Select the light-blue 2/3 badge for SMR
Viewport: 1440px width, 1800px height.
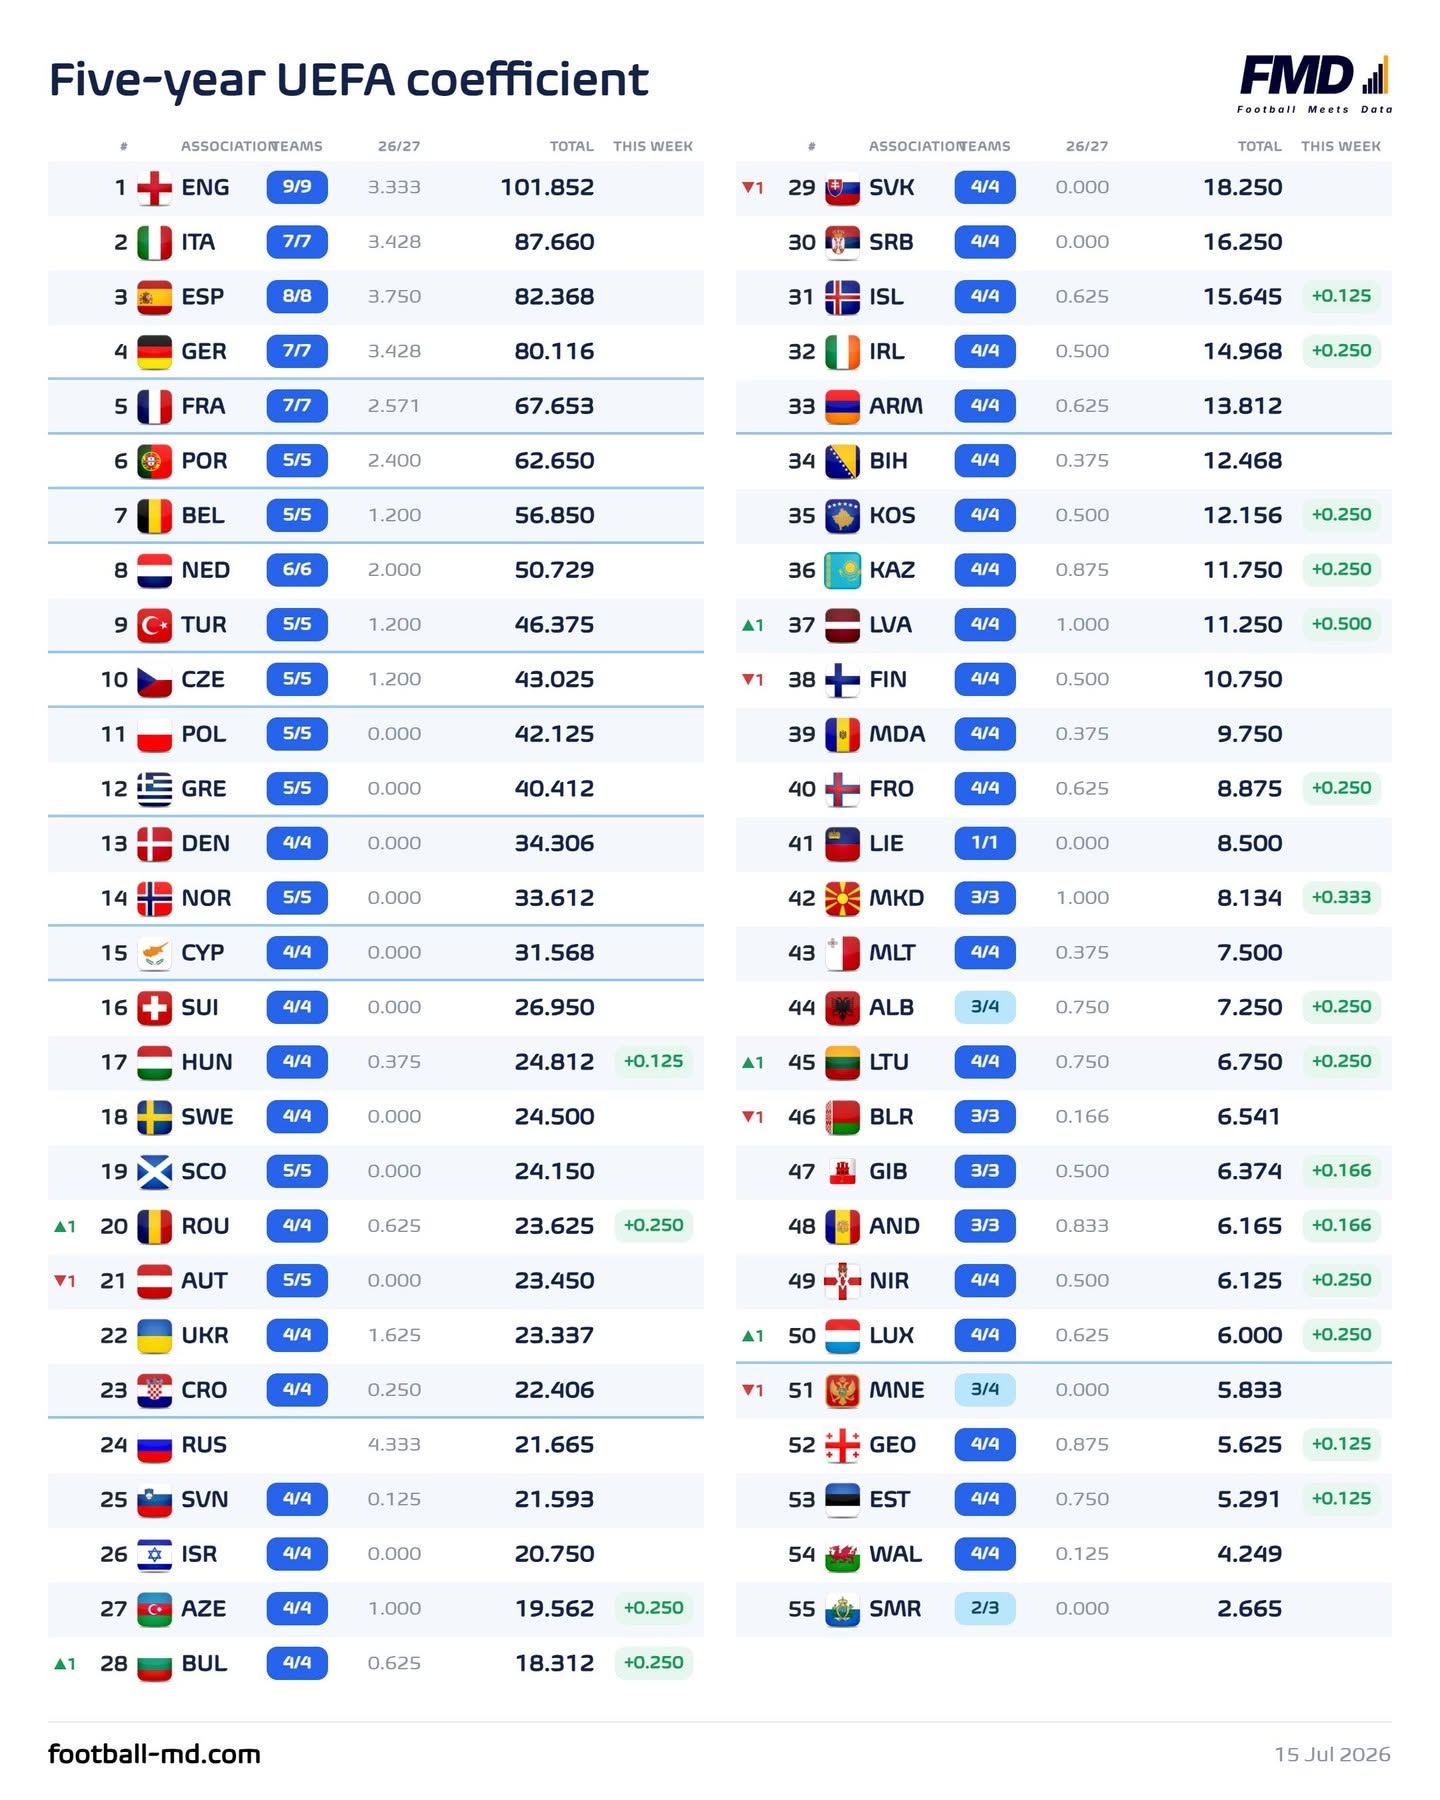pos(985,1608)
